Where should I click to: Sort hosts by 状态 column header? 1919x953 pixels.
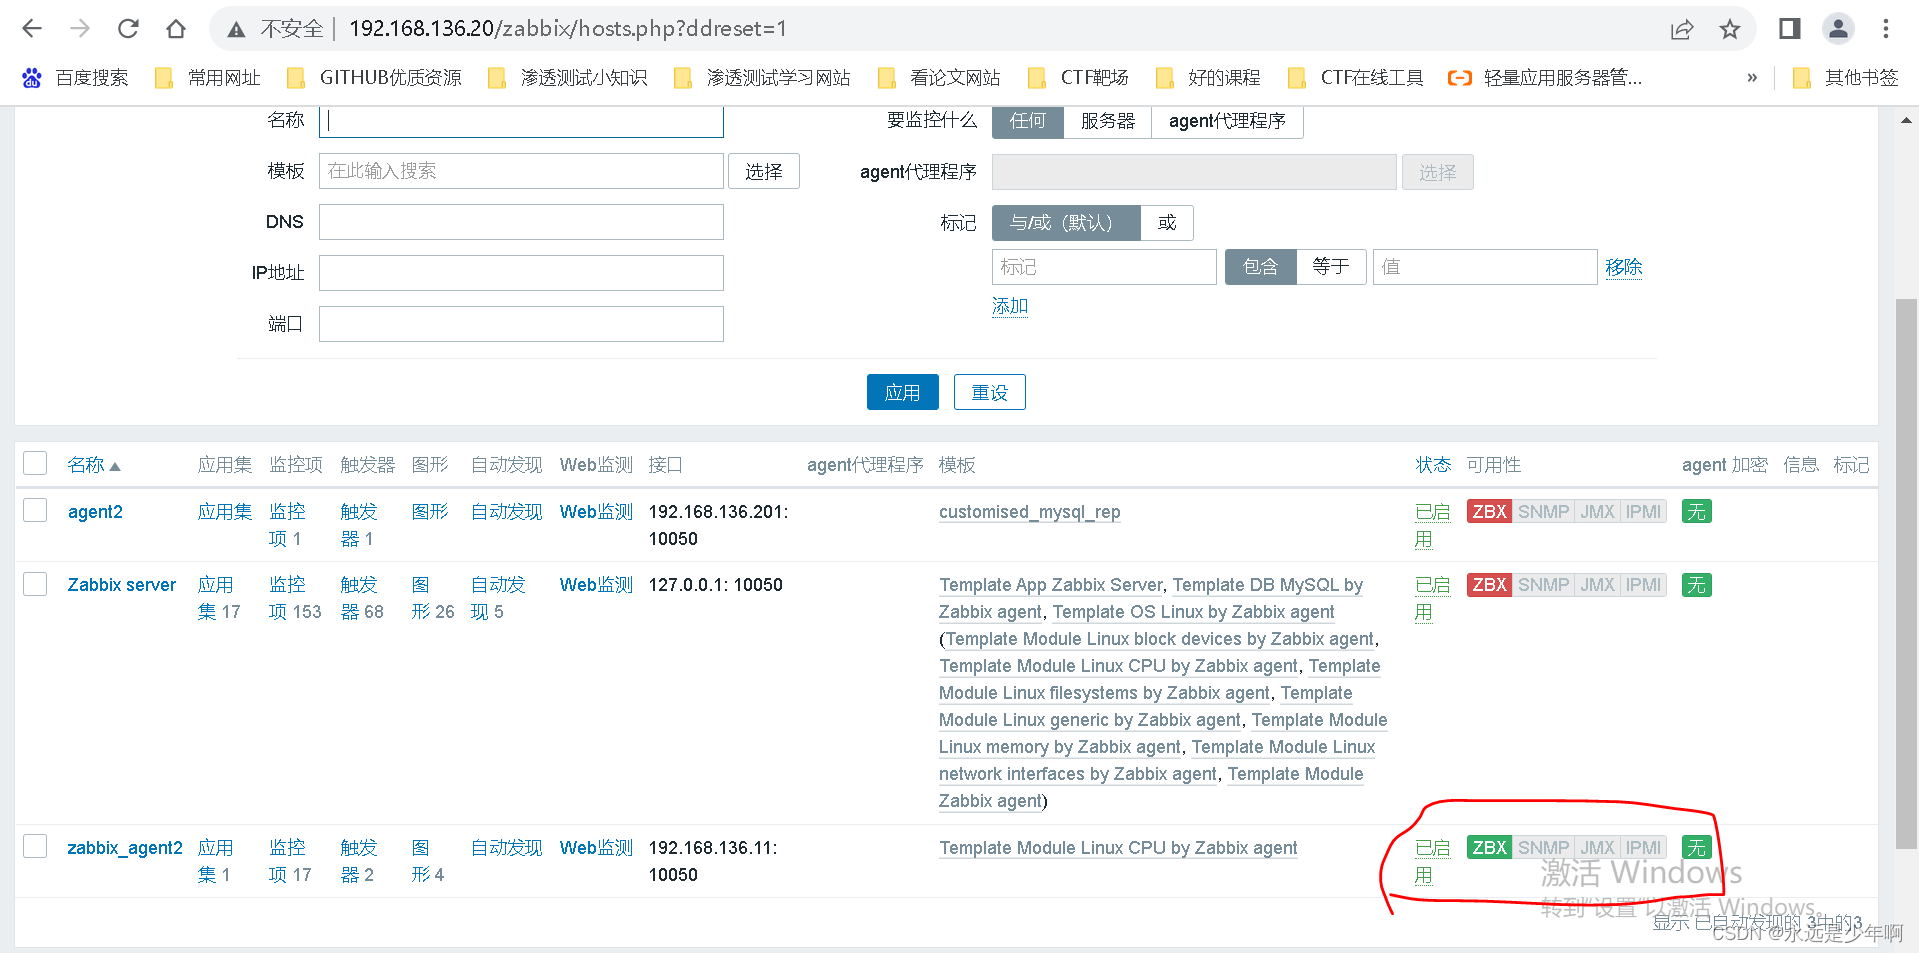click(1433, 465)
